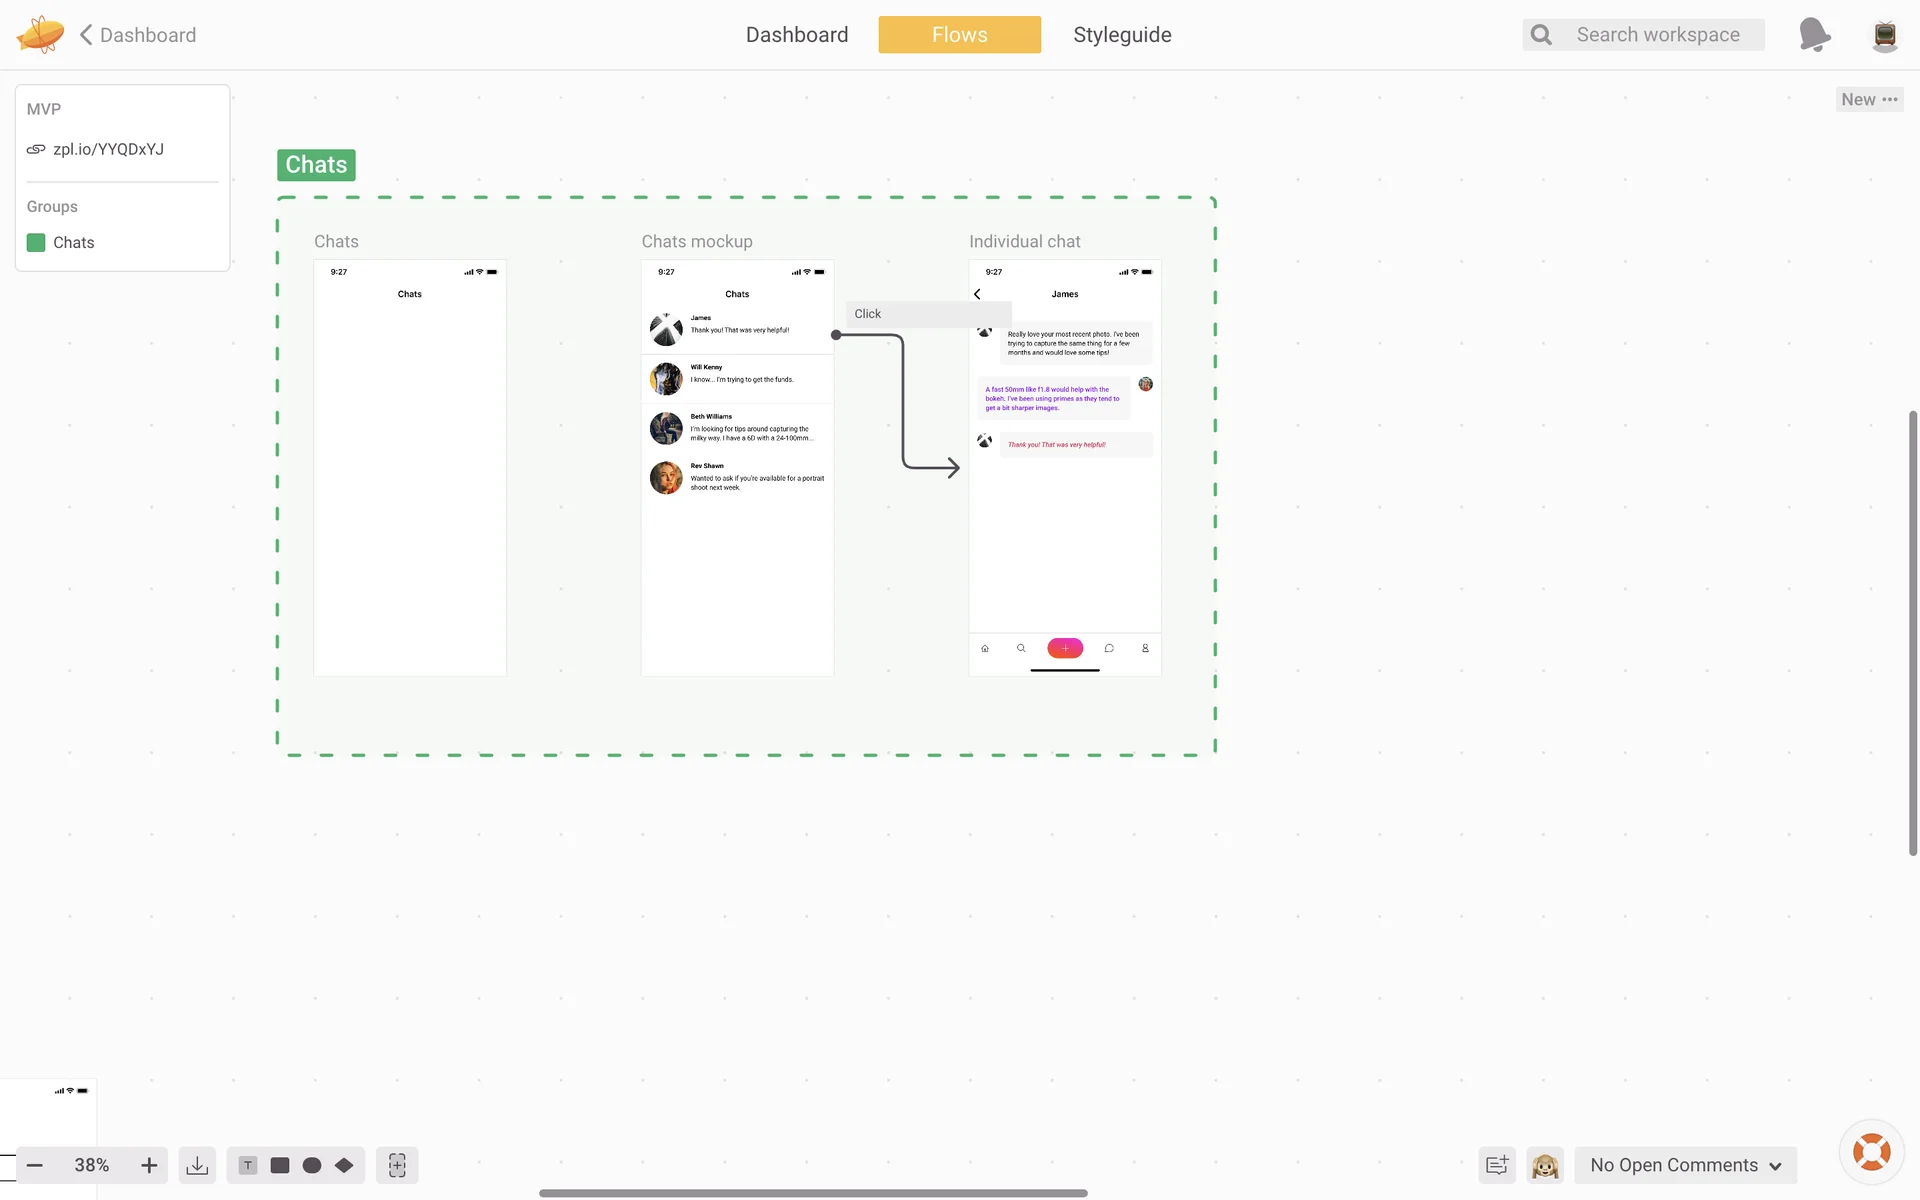The width and height of the screenshot is (1920, 1200).
Task: Select the Chats mockup screen thumbnail
Action: click(737, 560)
